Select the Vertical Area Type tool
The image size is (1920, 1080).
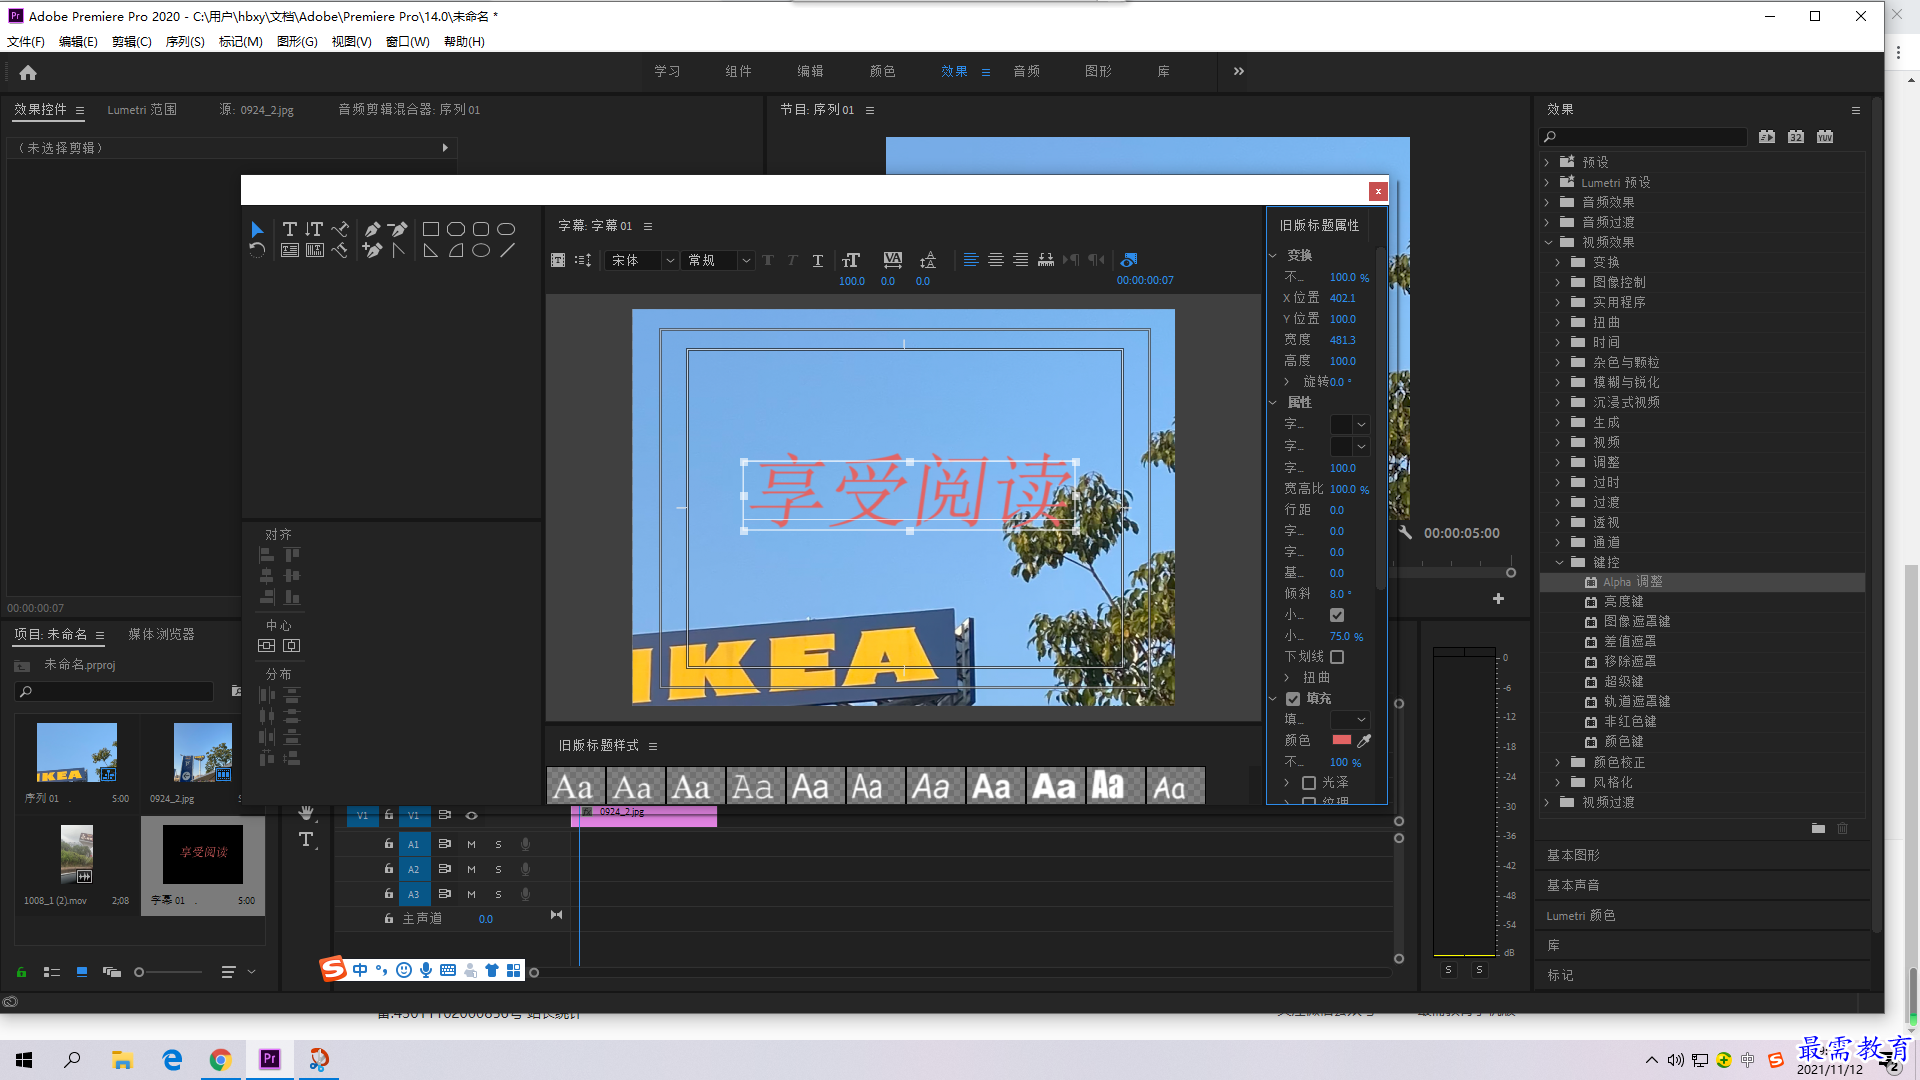click(x=314, y=250)
